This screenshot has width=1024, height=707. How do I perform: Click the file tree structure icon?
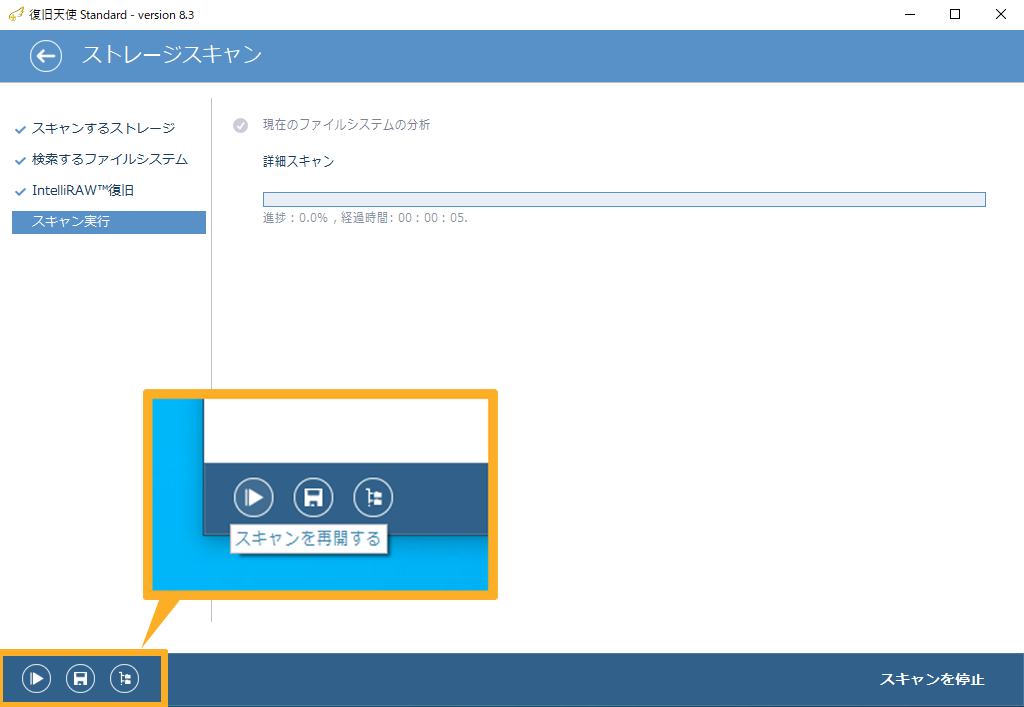point(124,678)
